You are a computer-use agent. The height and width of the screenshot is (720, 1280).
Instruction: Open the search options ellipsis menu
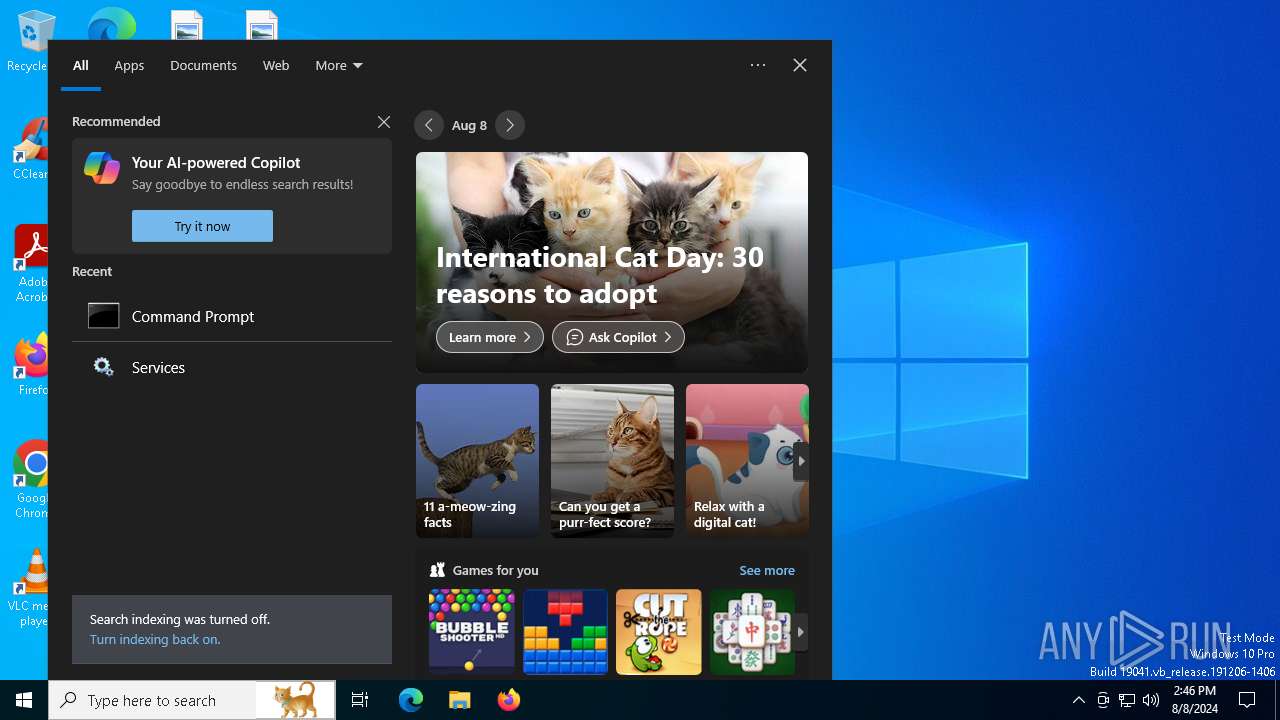pos(758,65)
